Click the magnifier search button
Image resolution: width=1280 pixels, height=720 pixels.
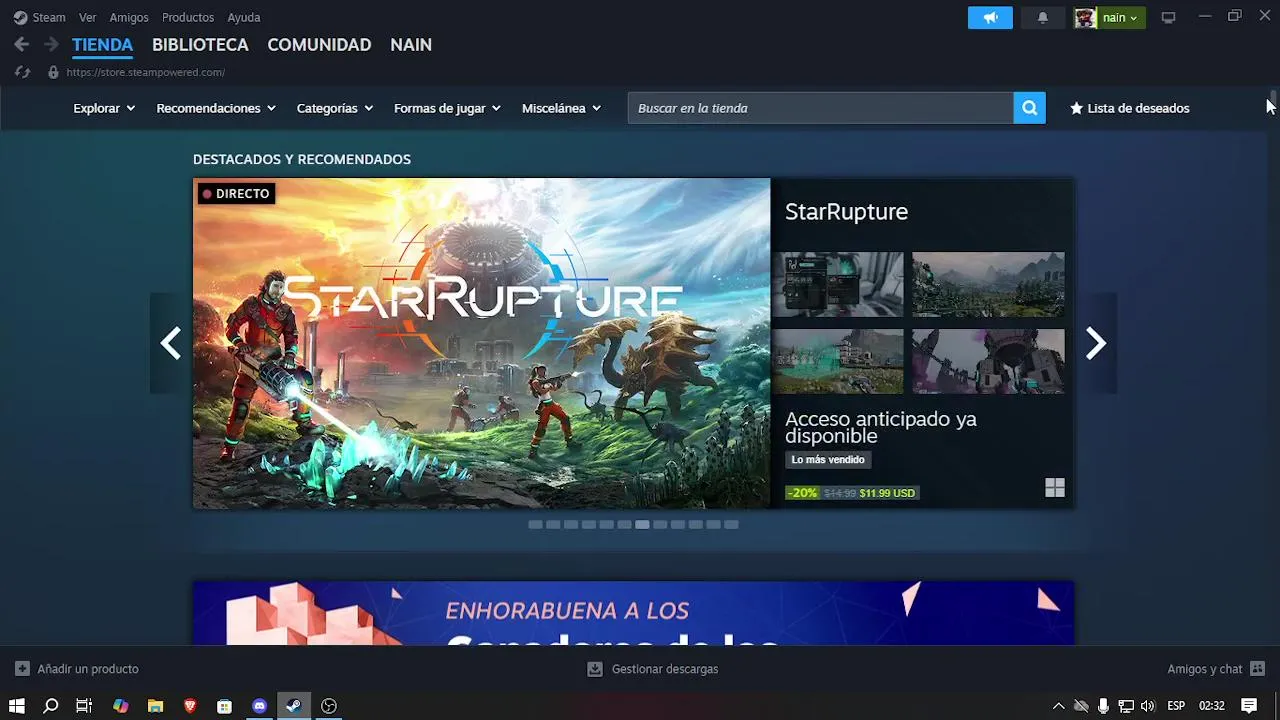(1029, 108)
